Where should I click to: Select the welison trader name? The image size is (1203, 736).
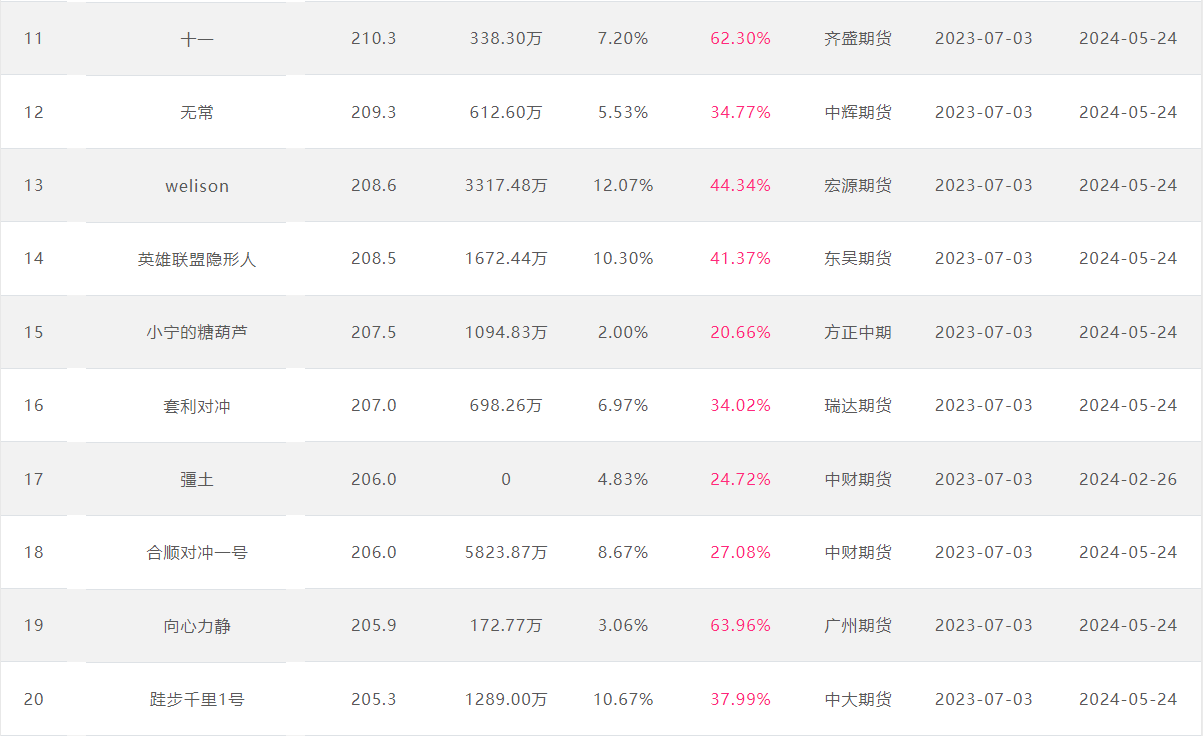[x=197, y=186]
